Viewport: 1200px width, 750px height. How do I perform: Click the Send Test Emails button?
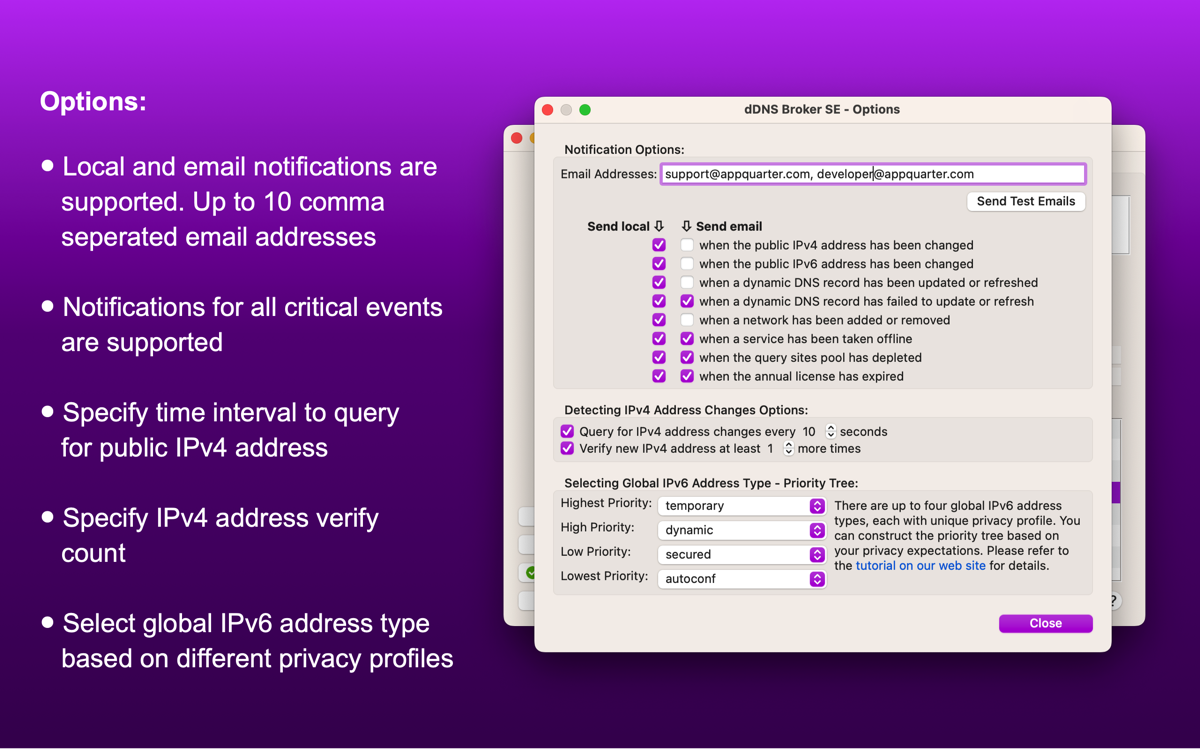(x=1025, y=201)
